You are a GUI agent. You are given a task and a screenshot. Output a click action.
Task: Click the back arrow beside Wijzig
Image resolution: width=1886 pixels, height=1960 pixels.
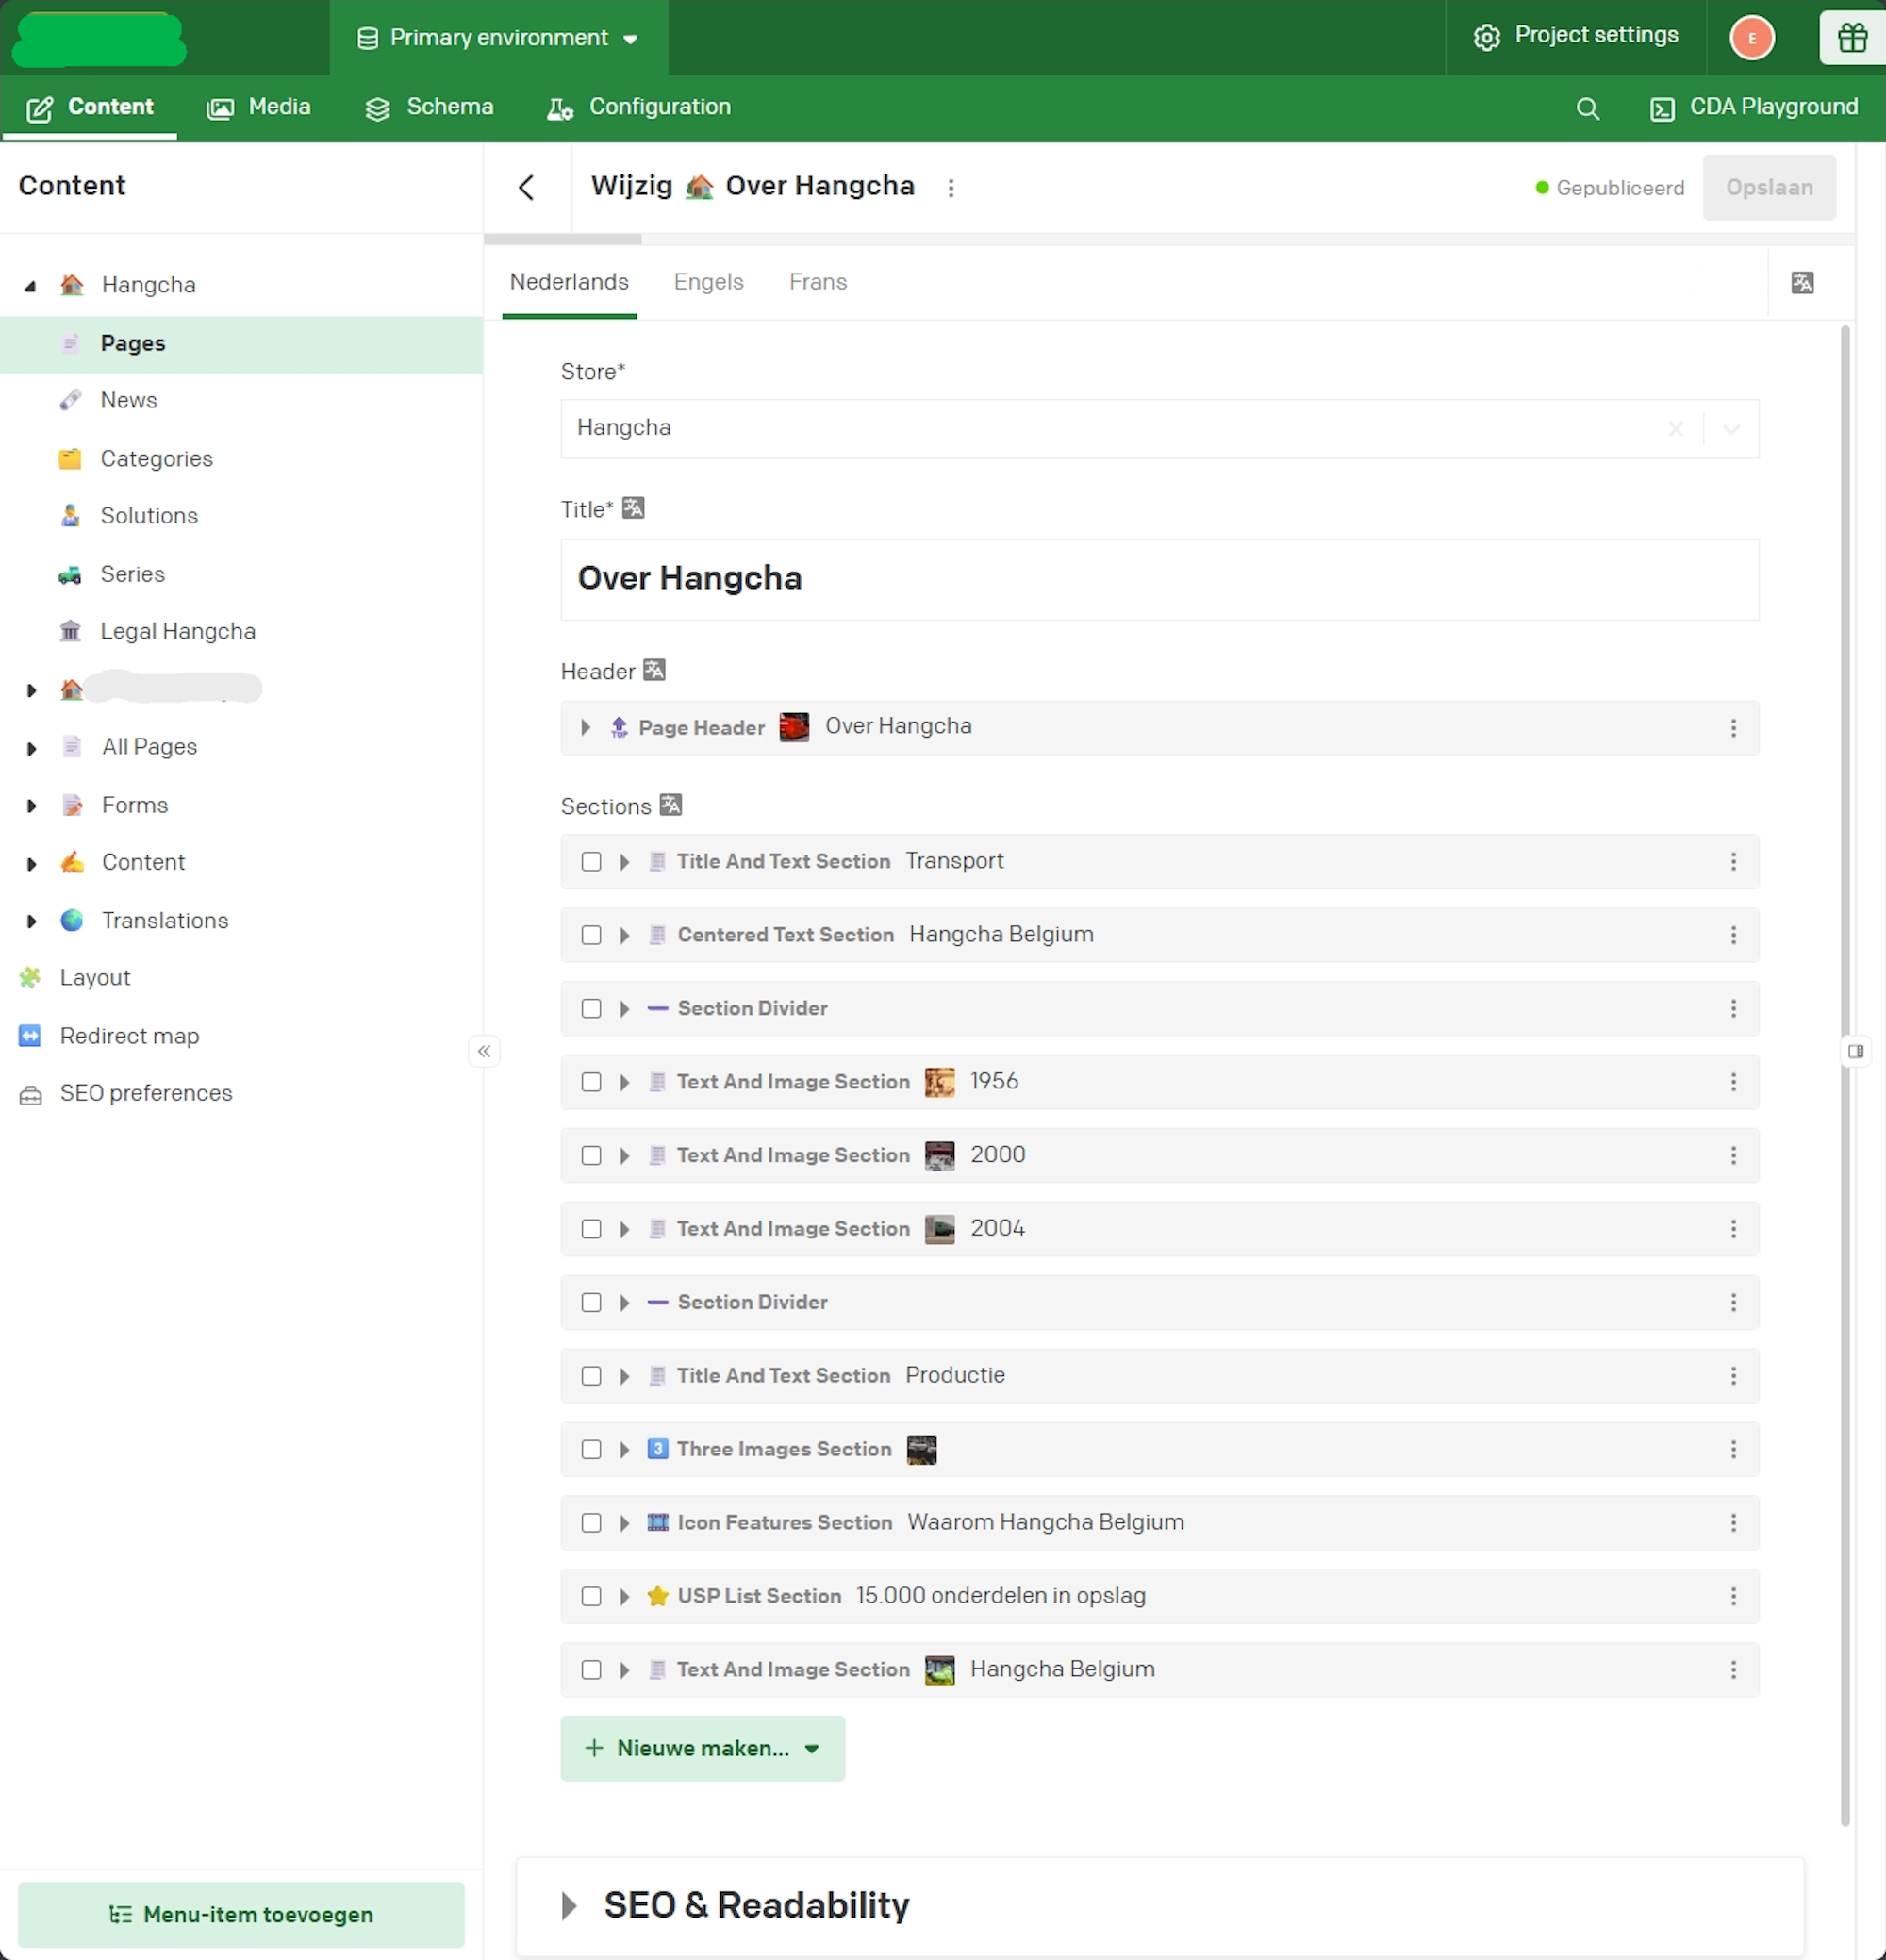point(526,187)
